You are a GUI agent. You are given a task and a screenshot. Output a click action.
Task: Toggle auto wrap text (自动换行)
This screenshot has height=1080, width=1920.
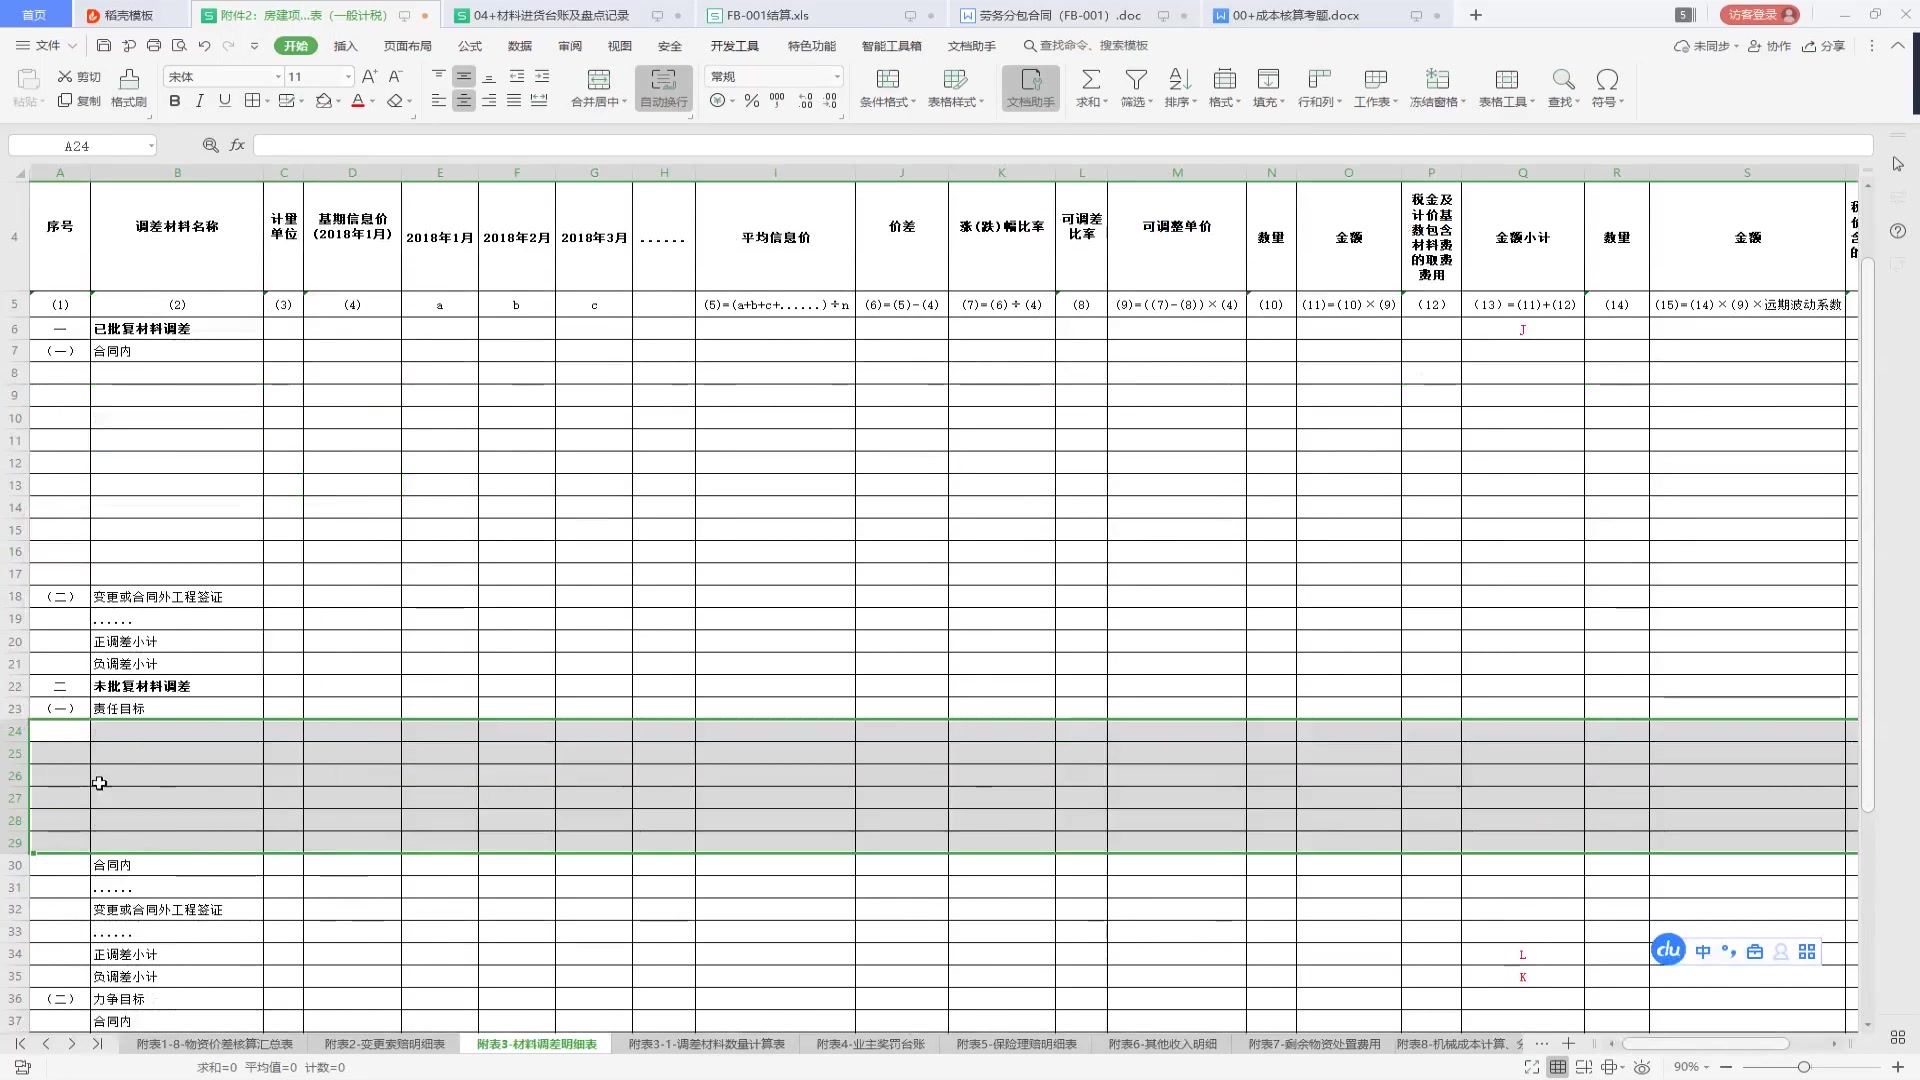(664, 88)
